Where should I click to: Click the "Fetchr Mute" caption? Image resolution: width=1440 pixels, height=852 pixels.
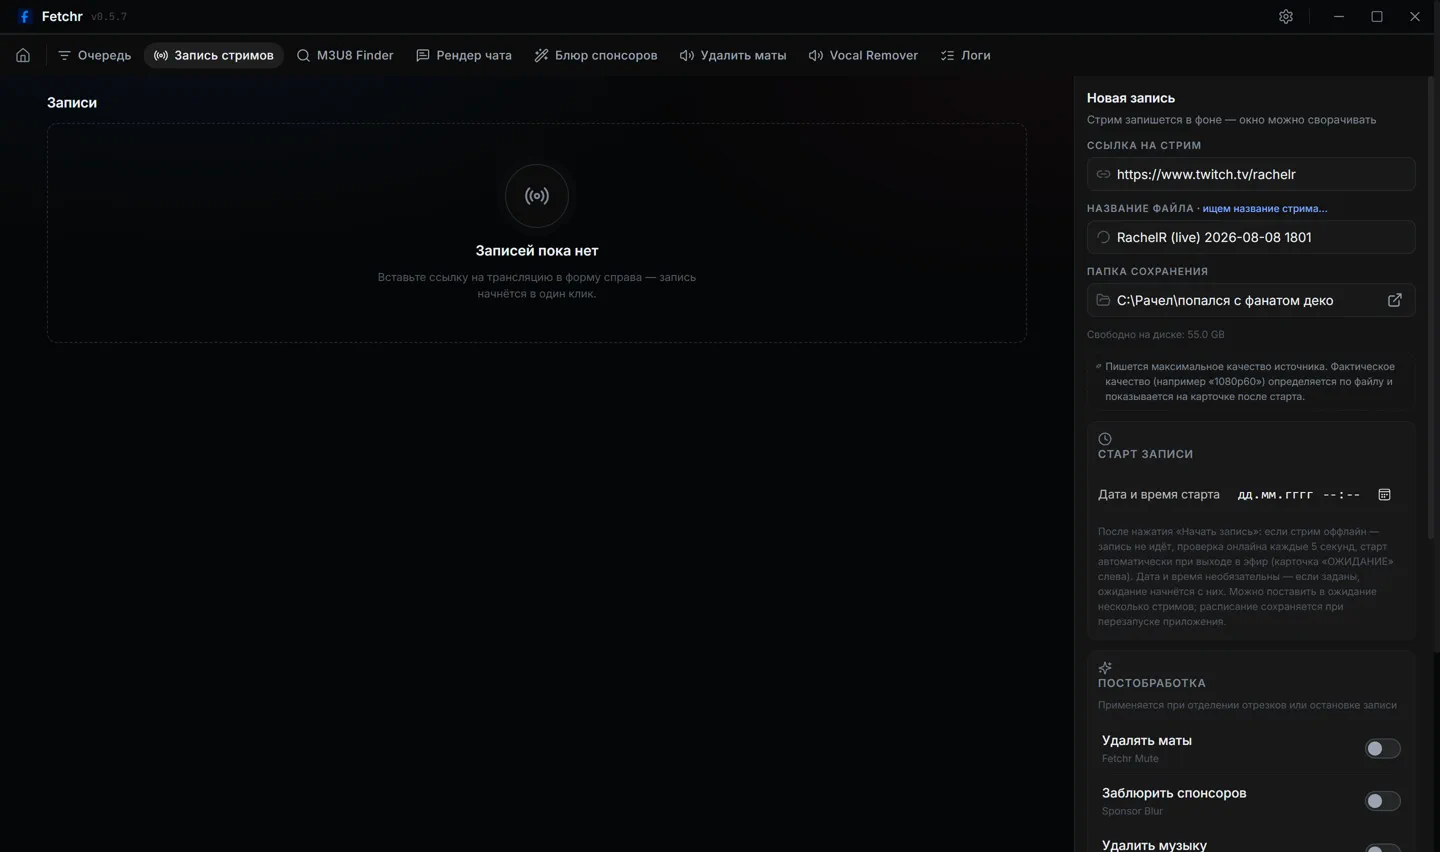tap(1130, 759)
